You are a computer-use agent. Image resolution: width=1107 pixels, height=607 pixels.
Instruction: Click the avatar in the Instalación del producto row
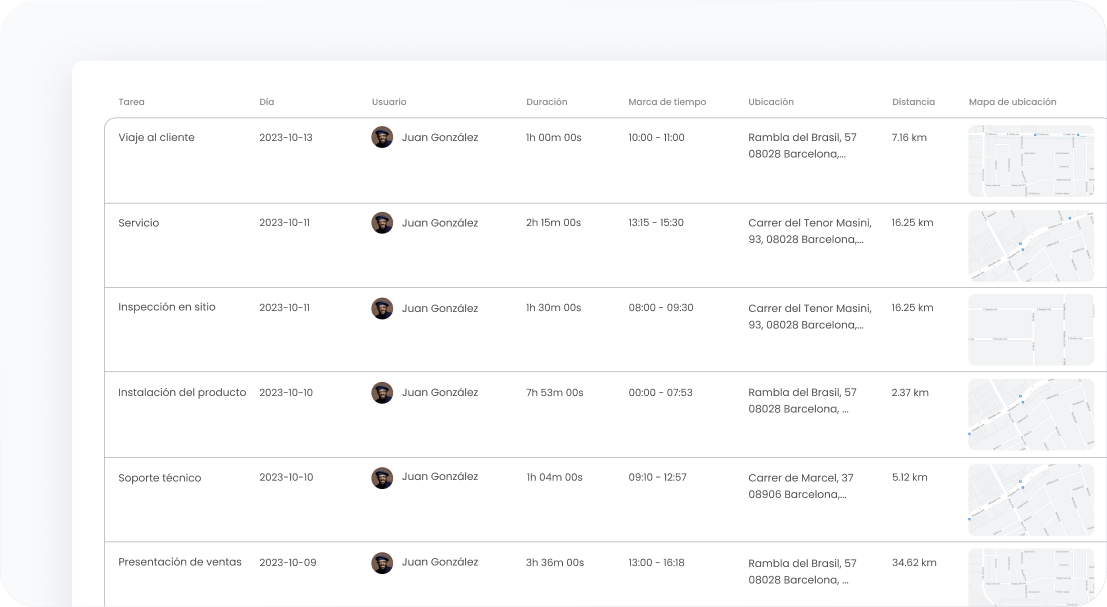pyautogui.click(x=382, y=393)
